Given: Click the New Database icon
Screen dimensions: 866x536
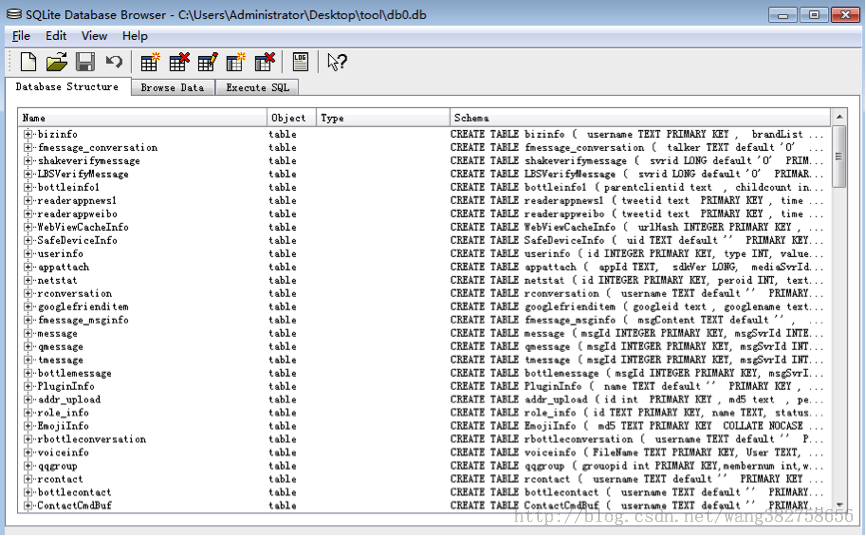Looking at the screenshot, I should coord(28,62).
